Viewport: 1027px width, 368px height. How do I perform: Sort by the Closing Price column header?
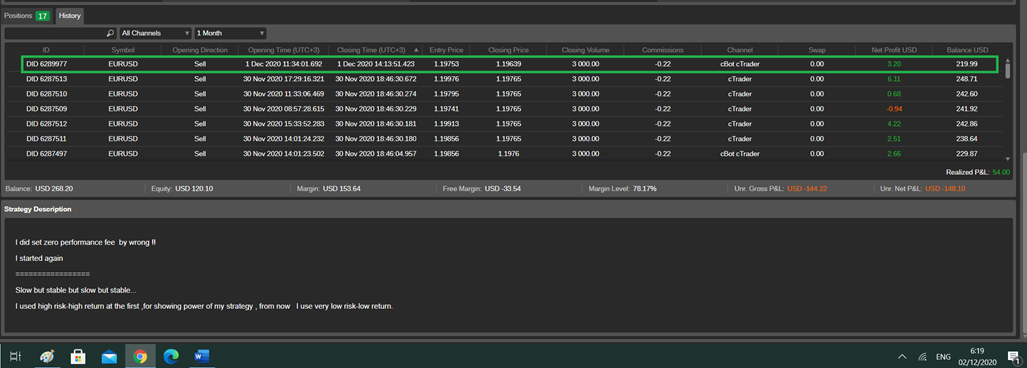point(508,50)
